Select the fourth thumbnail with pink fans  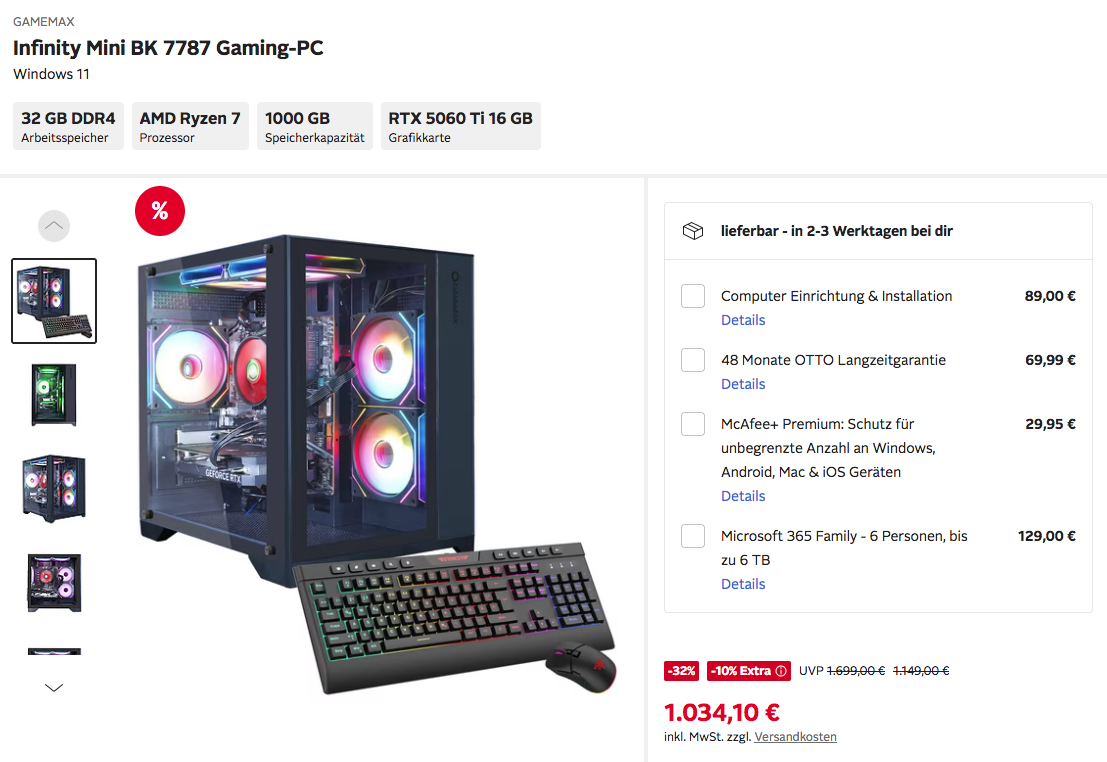[x=54, y=583]
